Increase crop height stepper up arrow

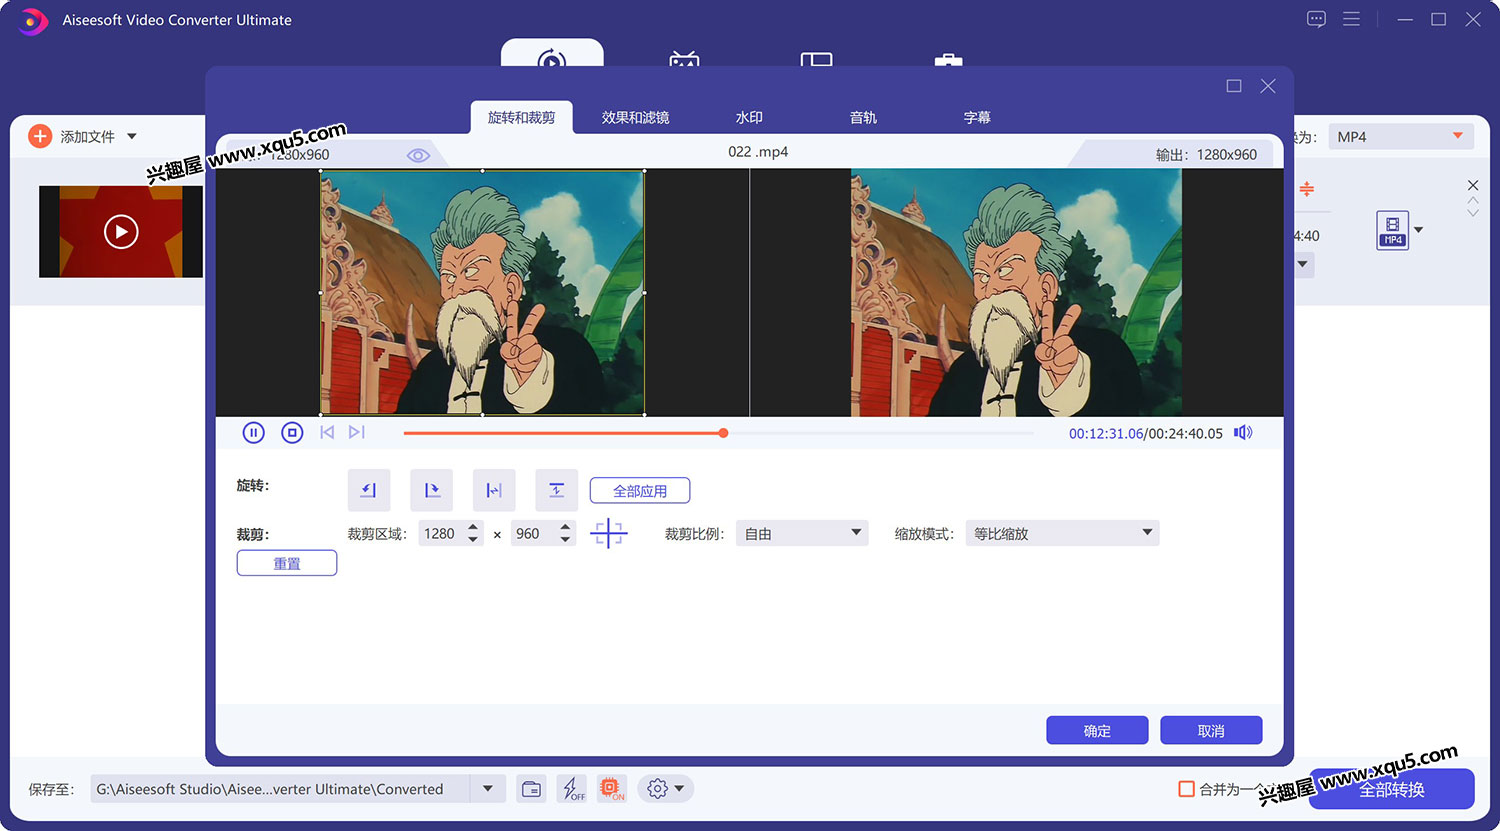click(x=565, y=526)
